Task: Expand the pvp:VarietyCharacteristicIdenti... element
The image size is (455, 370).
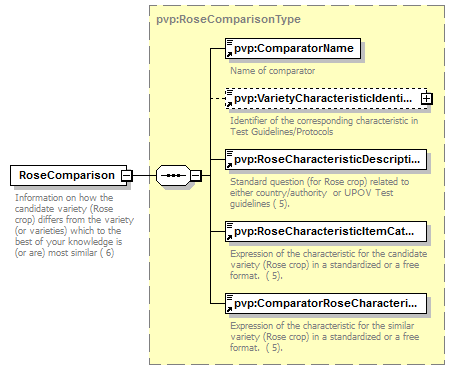Action: (427, 99)
